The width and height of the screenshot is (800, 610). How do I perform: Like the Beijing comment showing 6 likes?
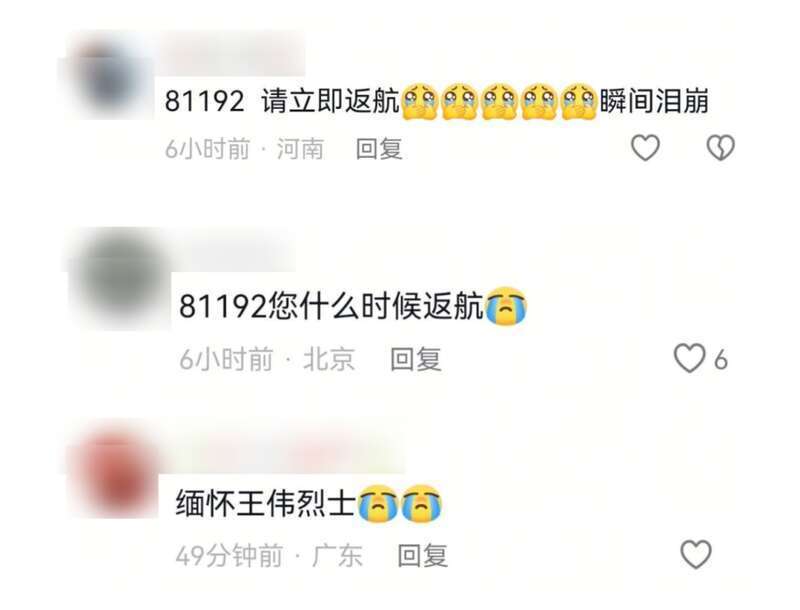(x=690, y=359)
